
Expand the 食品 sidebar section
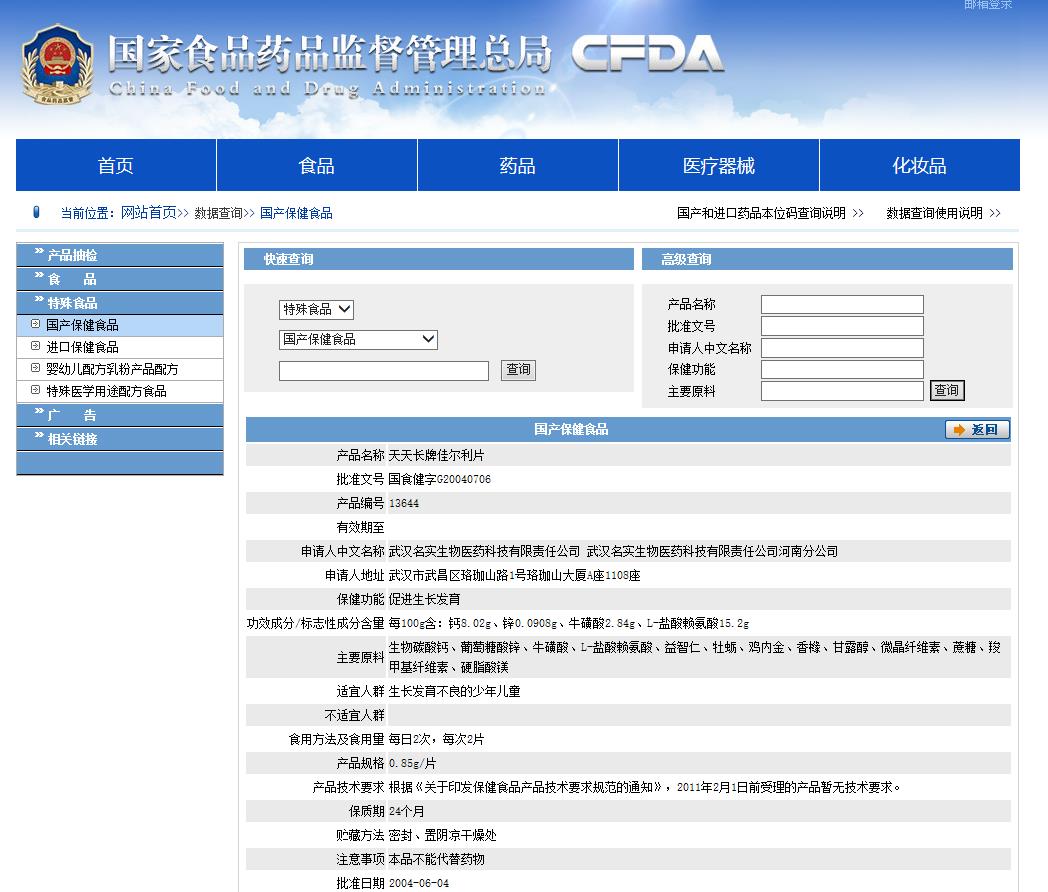tap(120, 279)
